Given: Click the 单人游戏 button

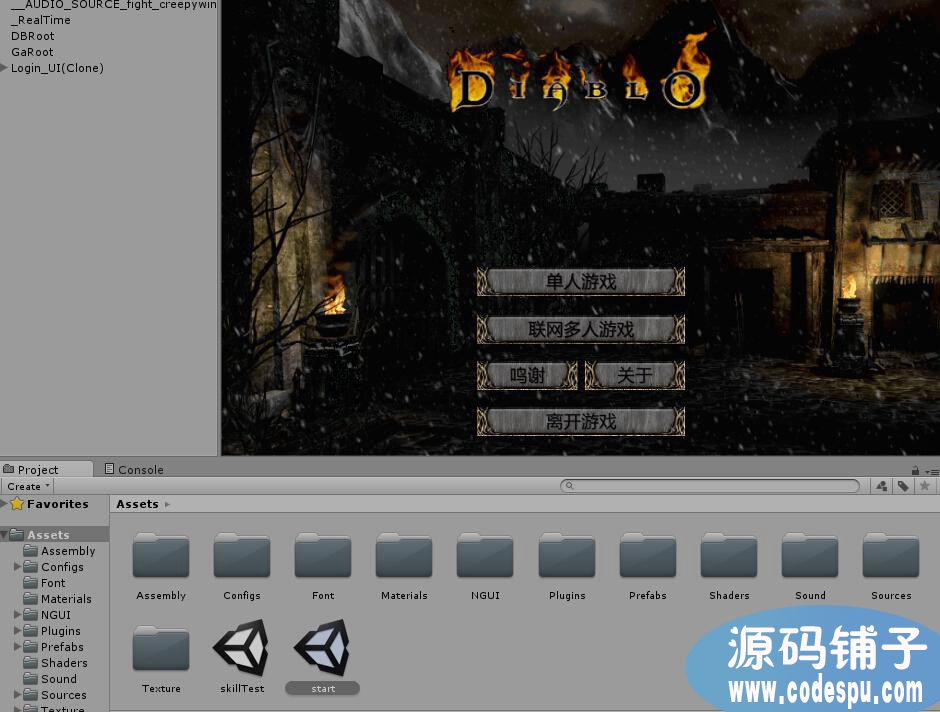Looking at the screenshot, I should pos(581,282).
